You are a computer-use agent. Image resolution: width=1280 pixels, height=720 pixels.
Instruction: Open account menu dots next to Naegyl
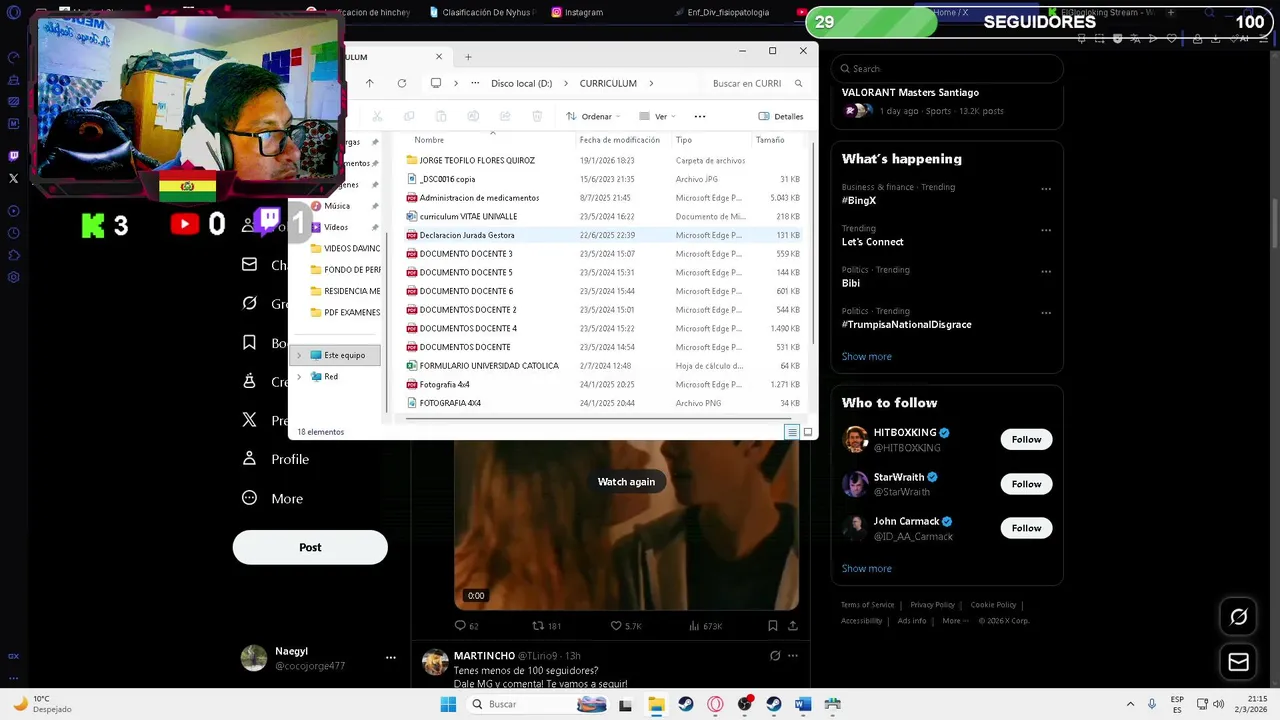point(391,658)
